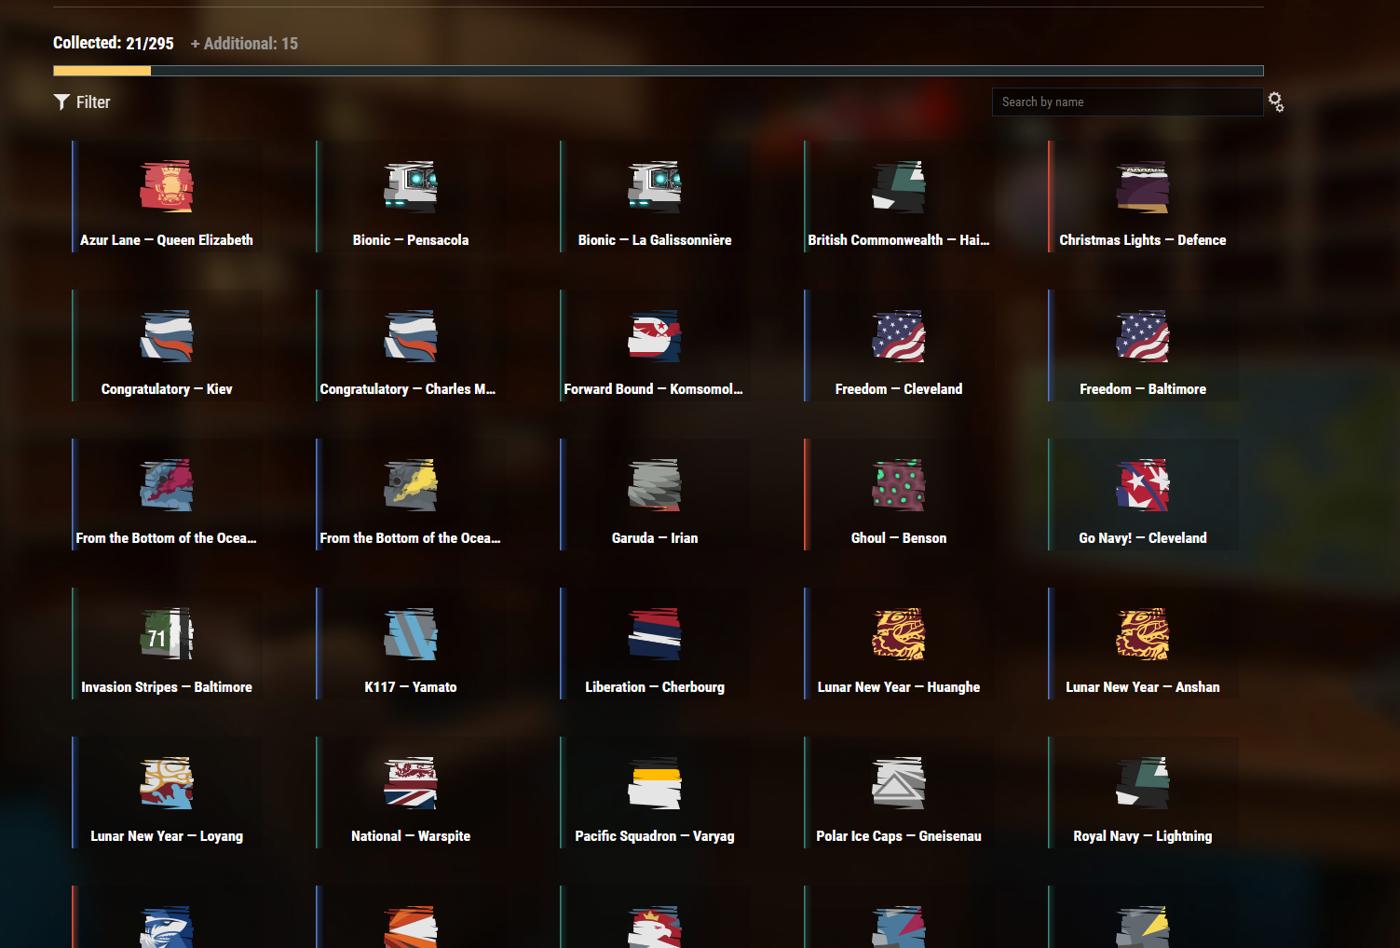Select the pink-tentacle Bottom of the Ocean icon
Screen dimensions: 1400x948
click(x=166, y=484)
